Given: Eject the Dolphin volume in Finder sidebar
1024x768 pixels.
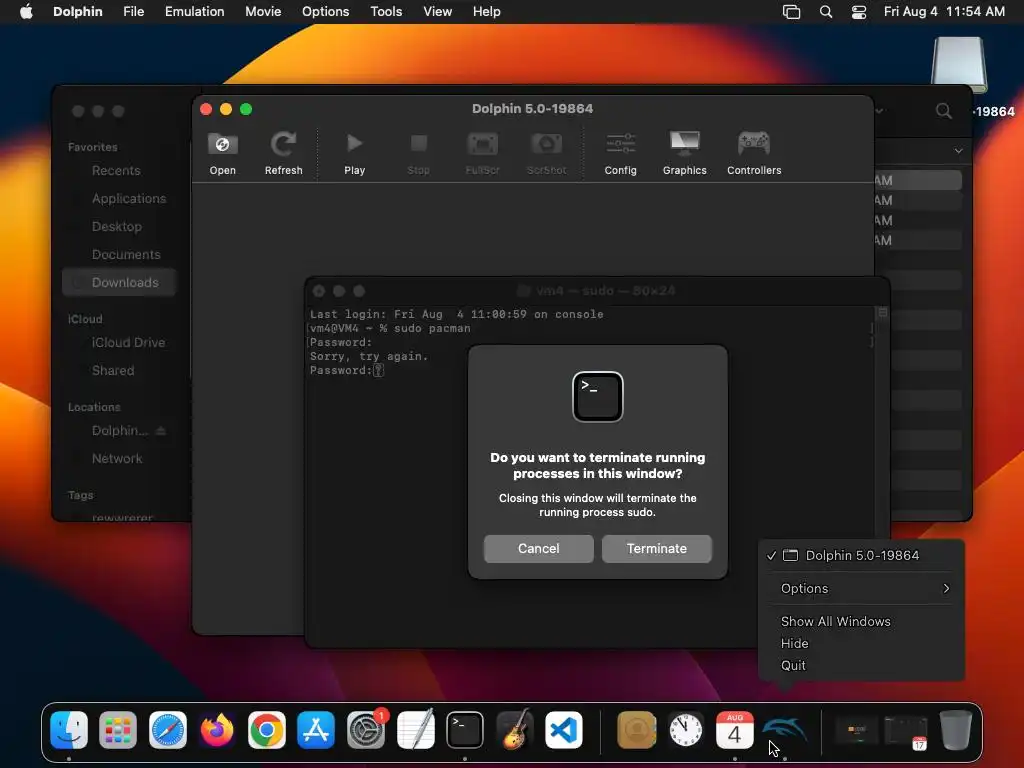Looking at the screenshot, I should click(161, 430).
